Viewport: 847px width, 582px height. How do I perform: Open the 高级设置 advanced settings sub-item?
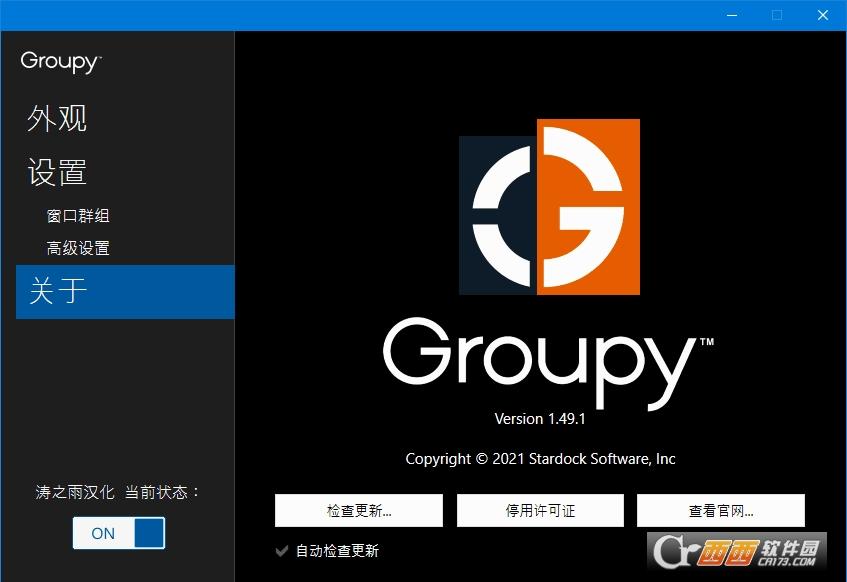pos(78,248)
